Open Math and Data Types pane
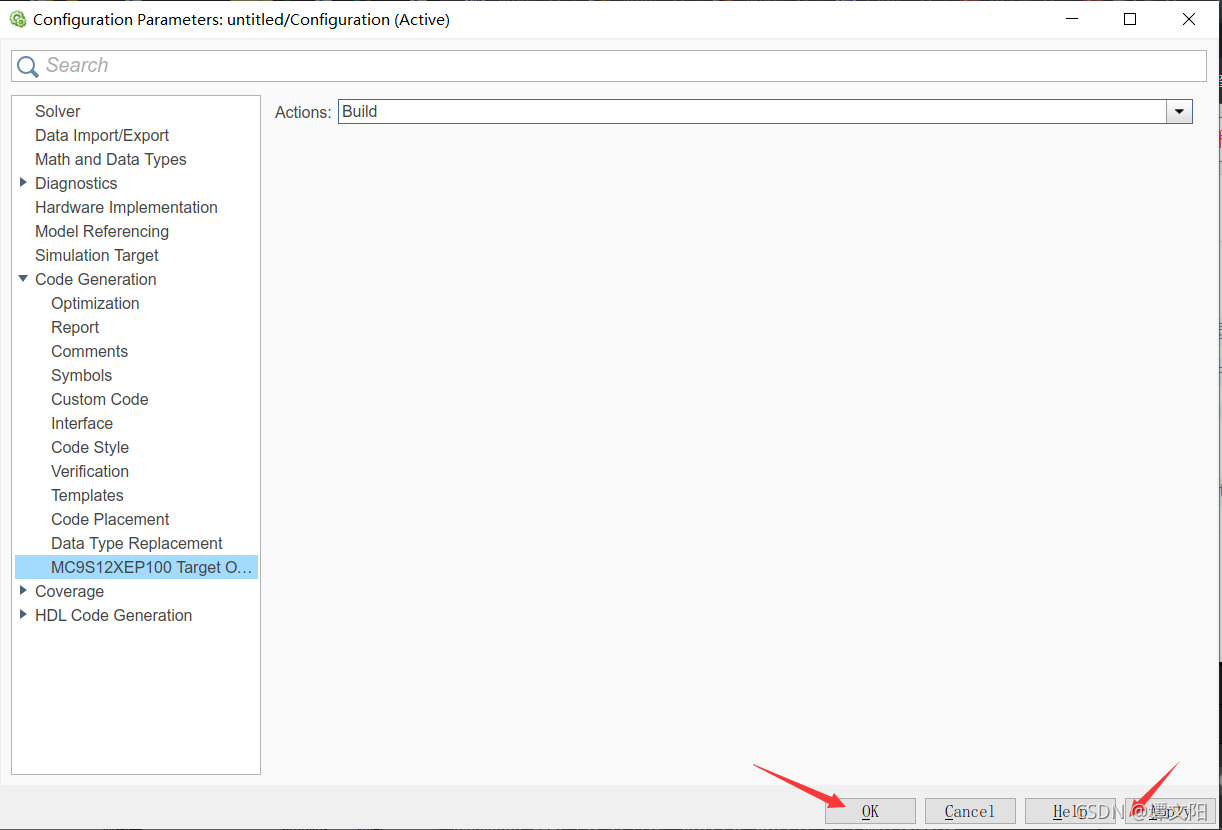The height and width of the screenshot is (830, 1222). [110, 159]
